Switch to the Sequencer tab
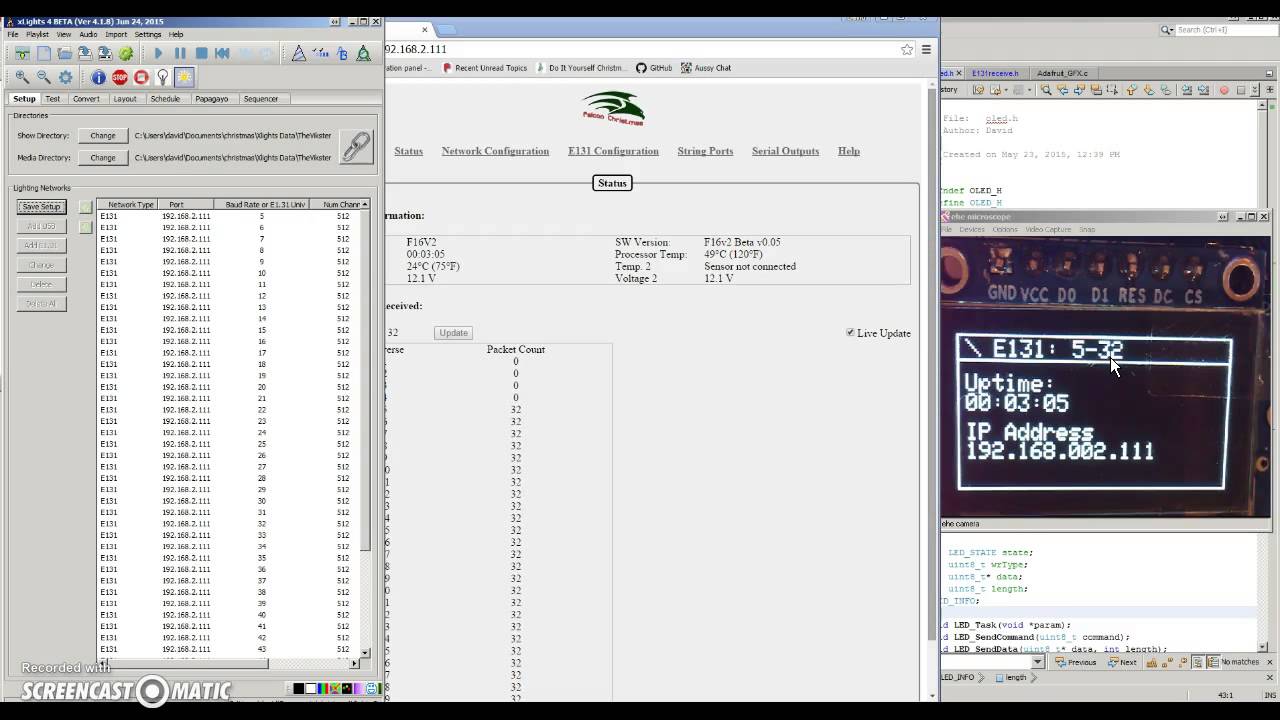The image size is (1280, 720). [261, 99]
